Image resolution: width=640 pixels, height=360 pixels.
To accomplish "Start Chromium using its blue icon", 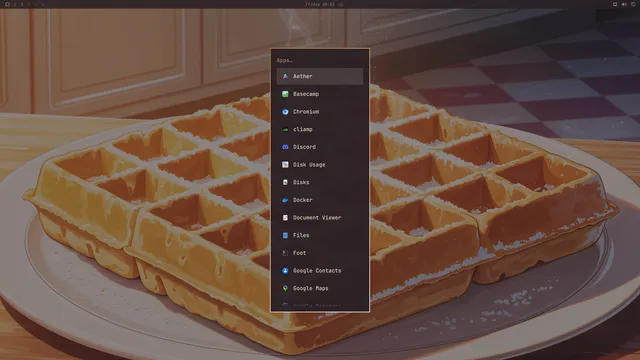I will [x=285, y=111].
